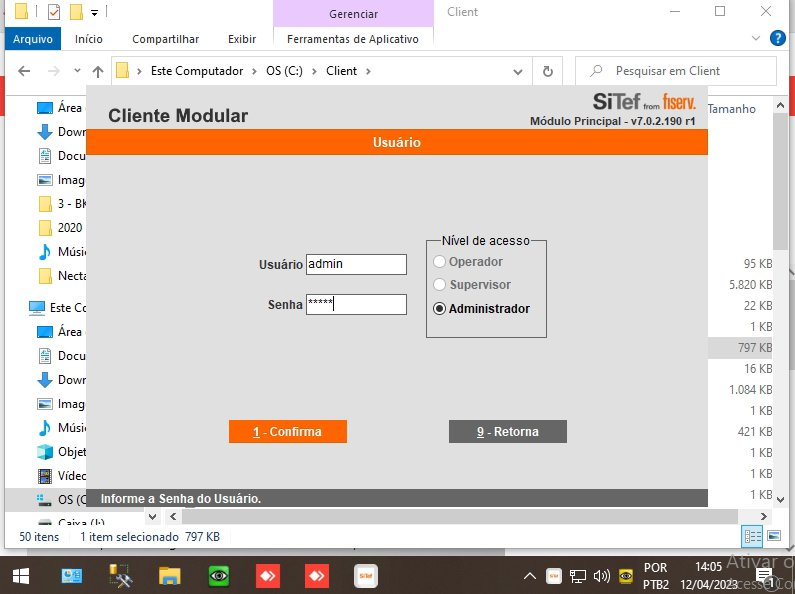Image resolution: width=795 pixels, height=594 pixels.
Task: Open the Windows Start menu
Action: [20, 576]
